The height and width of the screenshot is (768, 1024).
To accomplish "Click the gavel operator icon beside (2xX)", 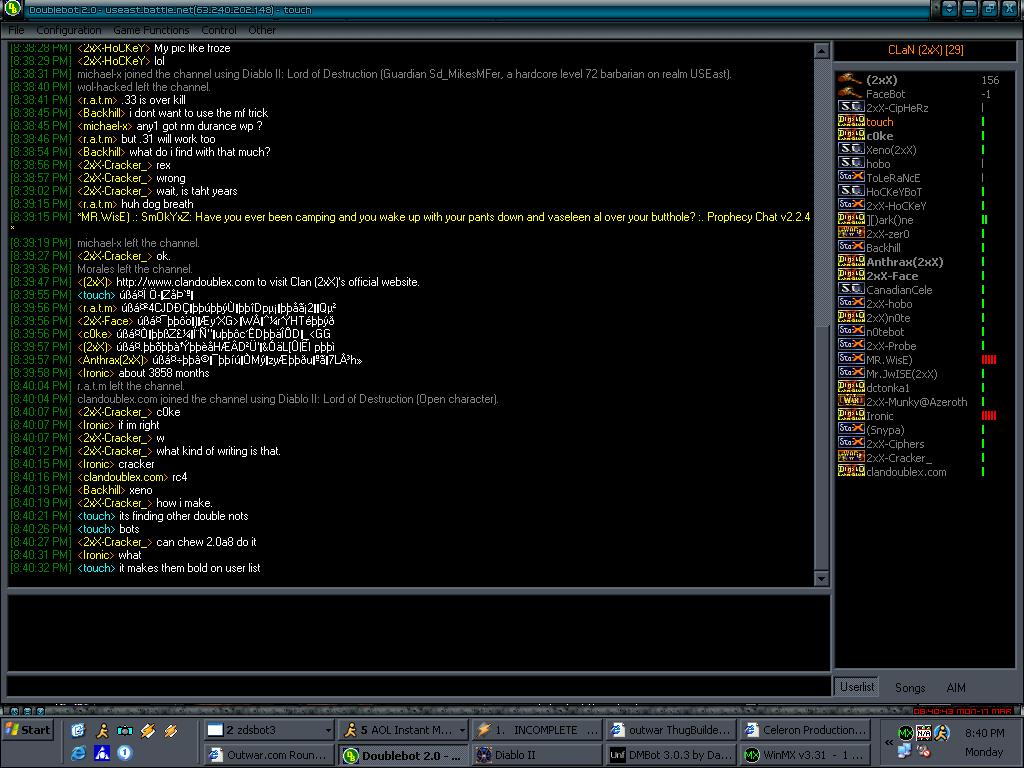I will coord(850,79).
